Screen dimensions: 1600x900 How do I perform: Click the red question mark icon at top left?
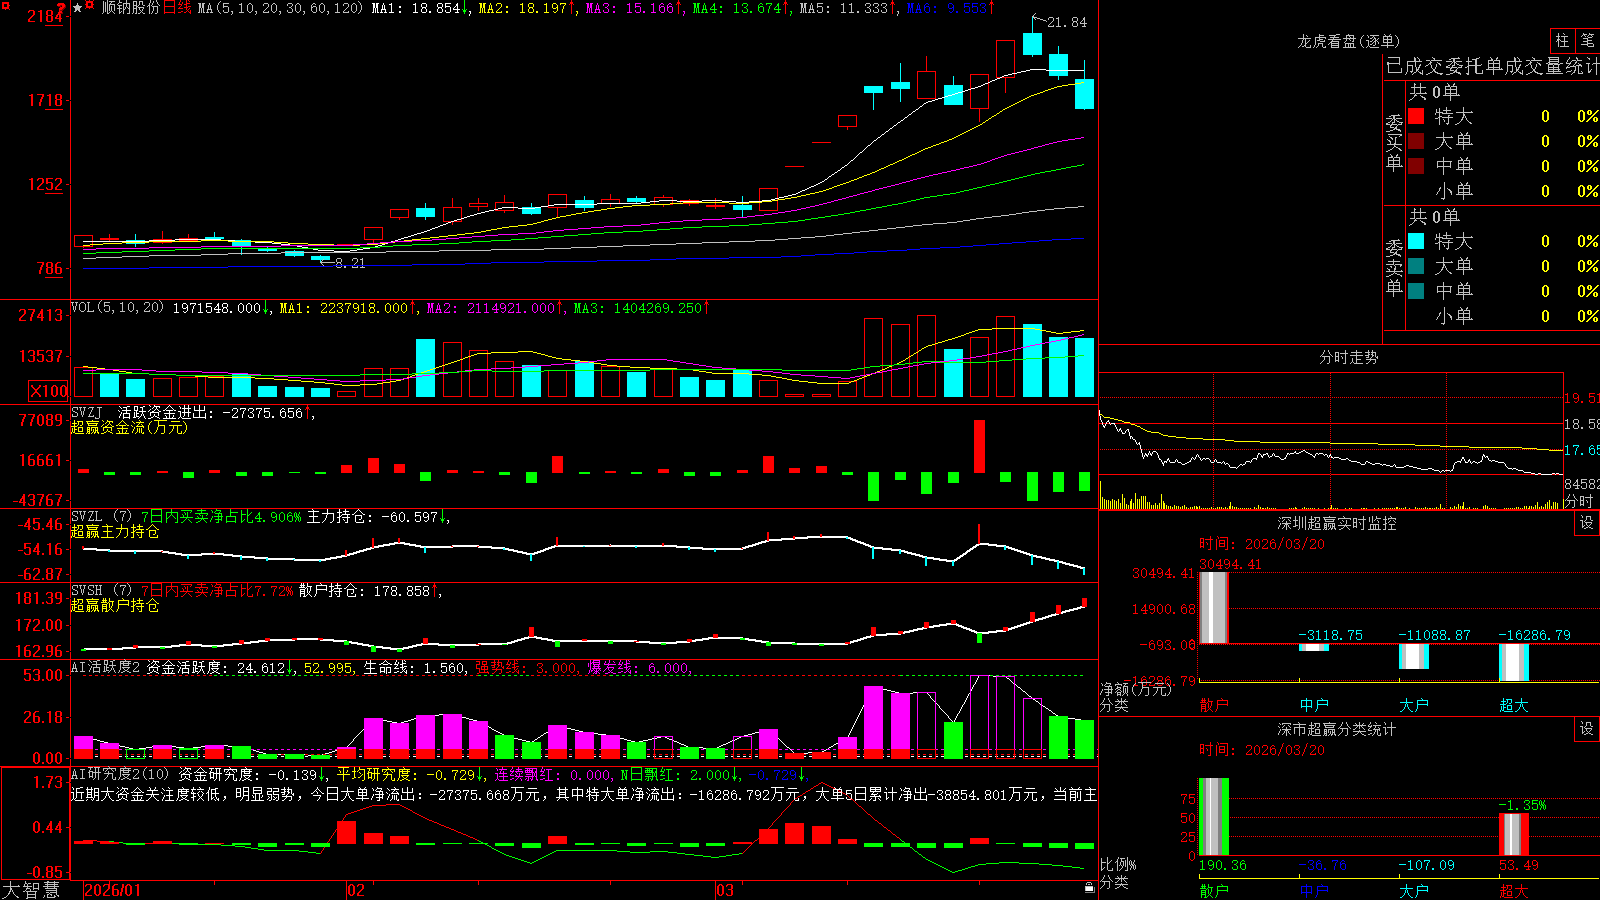(61, 8)
